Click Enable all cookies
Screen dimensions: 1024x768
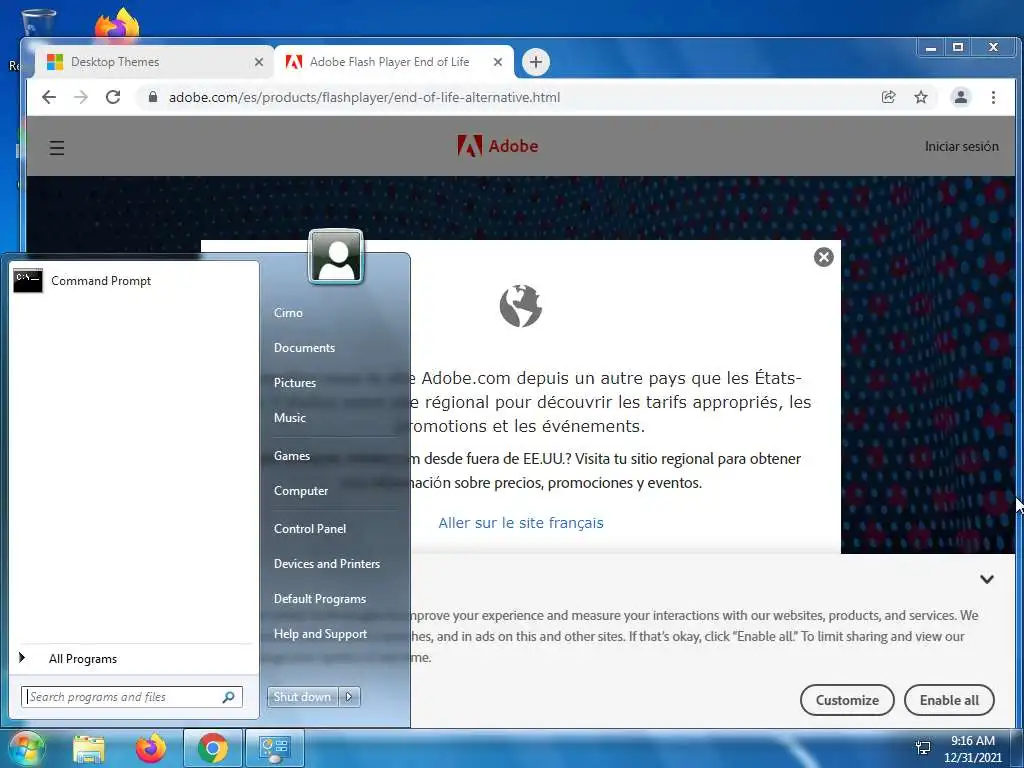click(949, 700)
